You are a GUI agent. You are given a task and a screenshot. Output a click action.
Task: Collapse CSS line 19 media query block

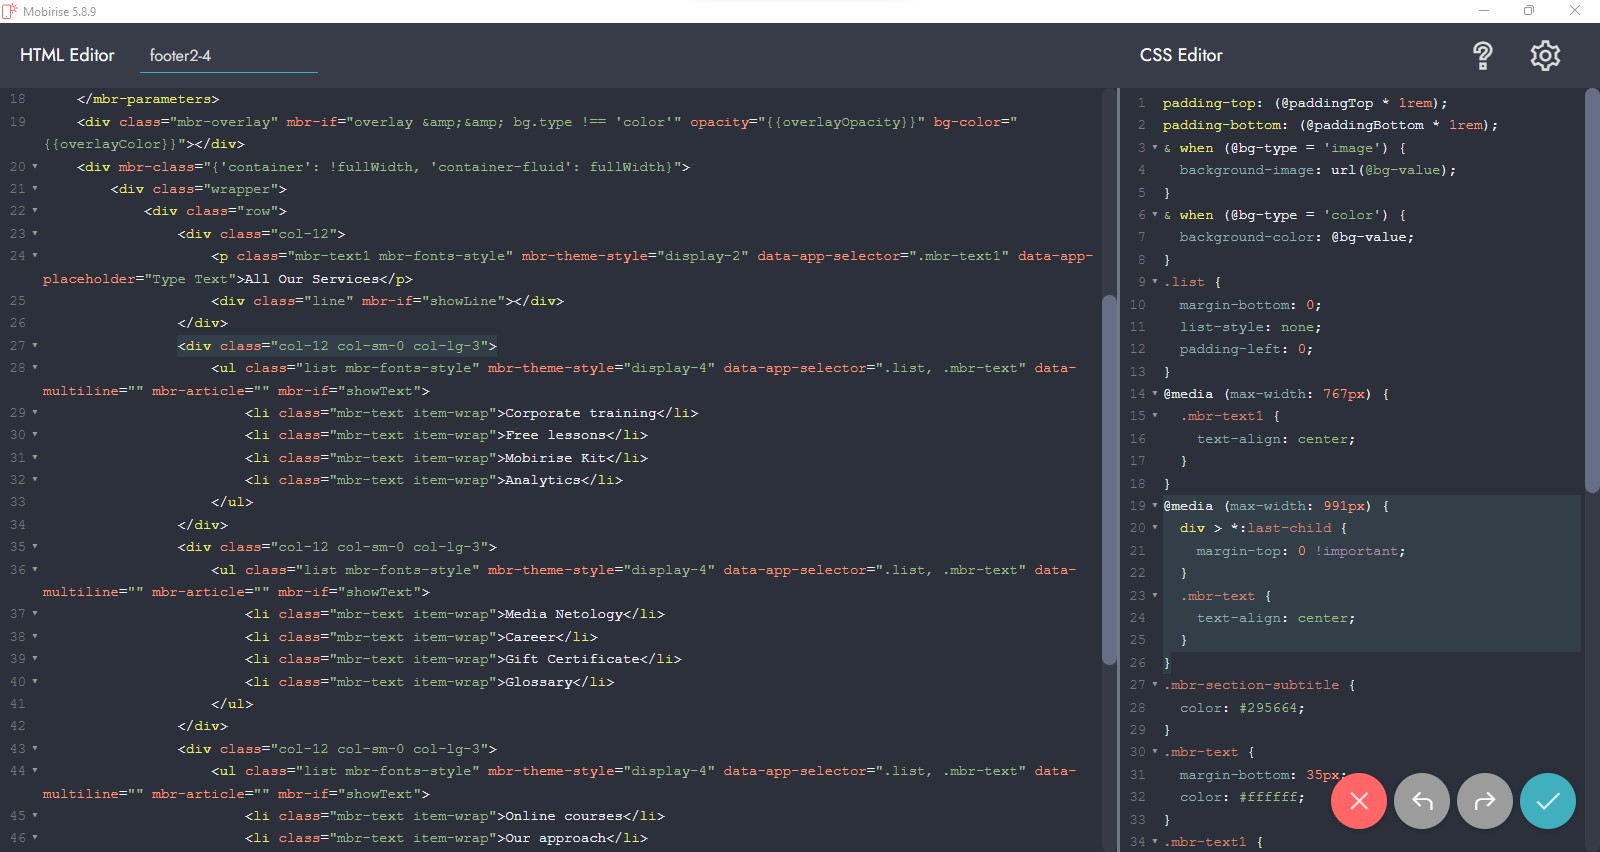point(1155,506)
